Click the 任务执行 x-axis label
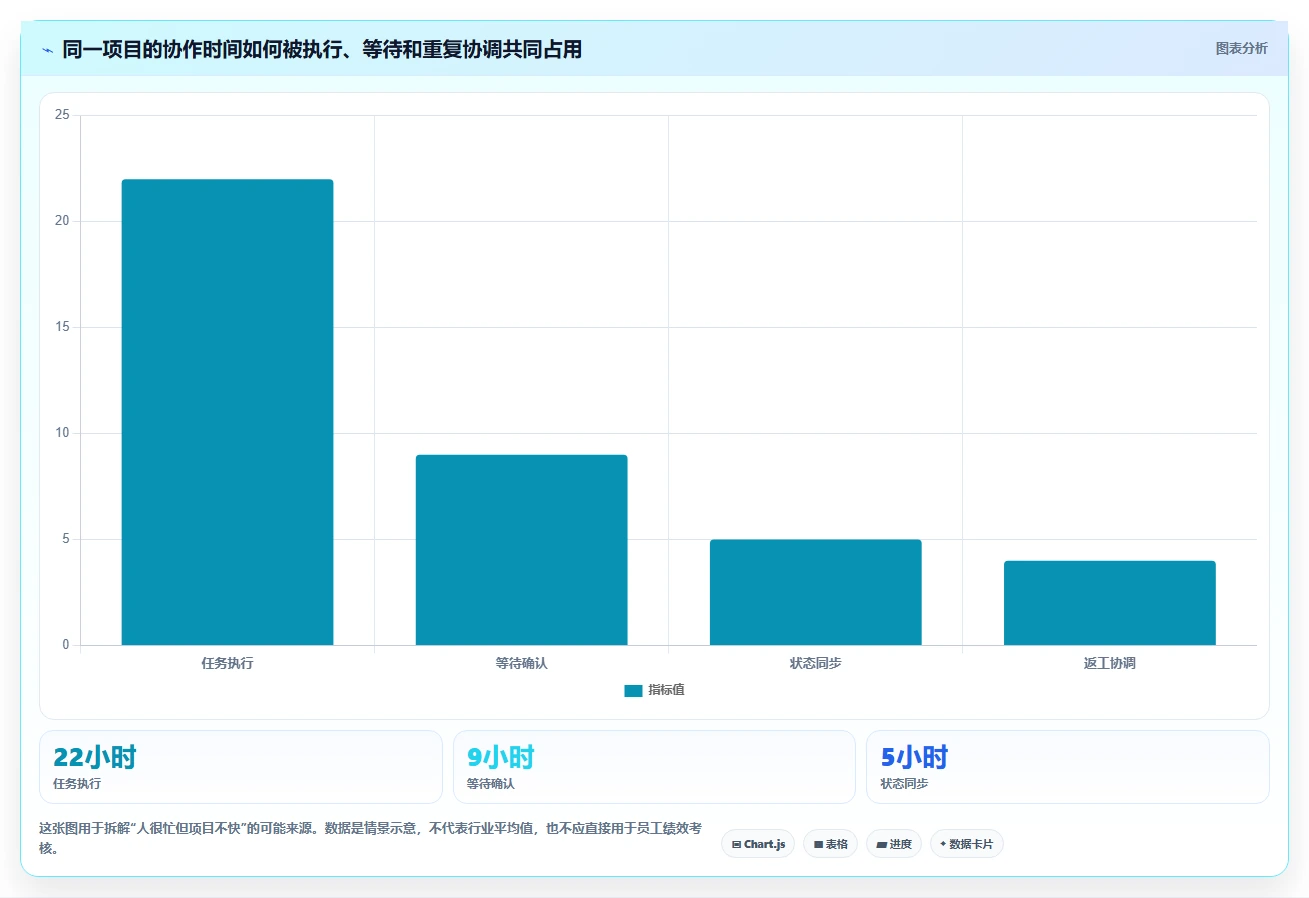Image resolution: width=1309 pixels, height=898 pixels. pyautogui.click(x=227, y=663)
